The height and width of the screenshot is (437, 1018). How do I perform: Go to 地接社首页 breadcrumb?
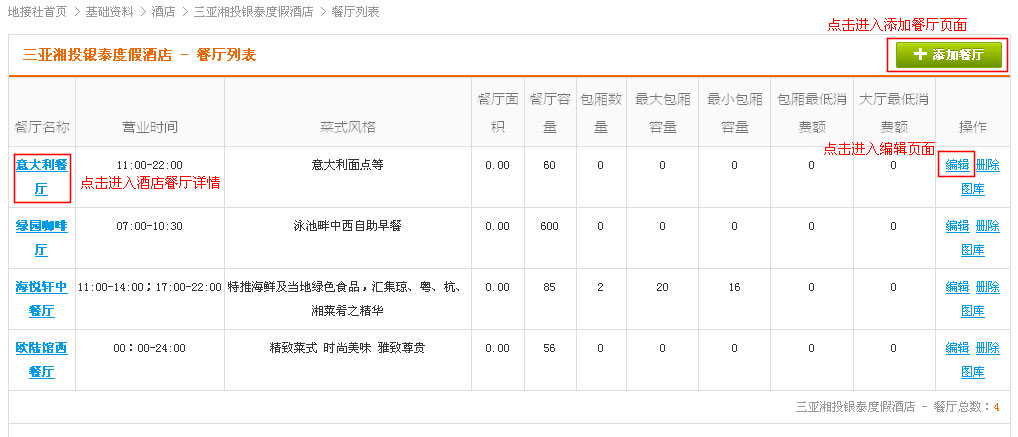pos(37,11)
